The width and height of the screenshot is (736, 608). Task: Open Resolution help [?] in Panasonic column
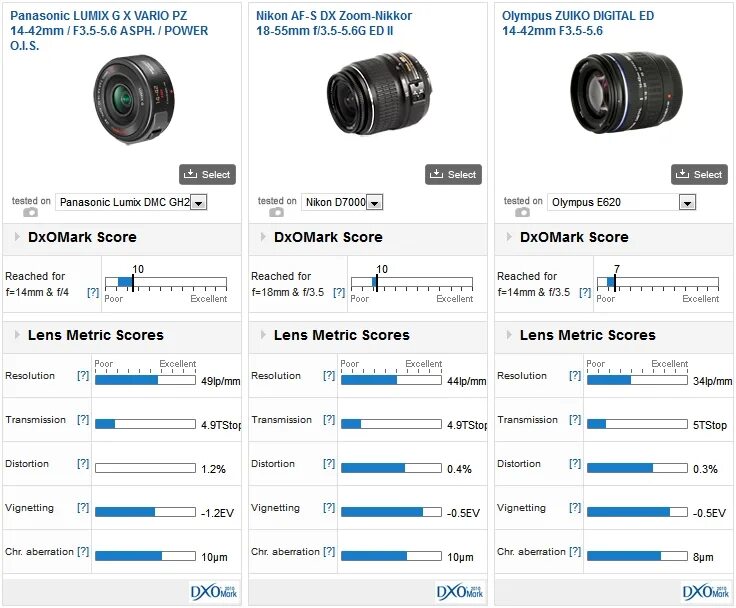tap(83, 376)
